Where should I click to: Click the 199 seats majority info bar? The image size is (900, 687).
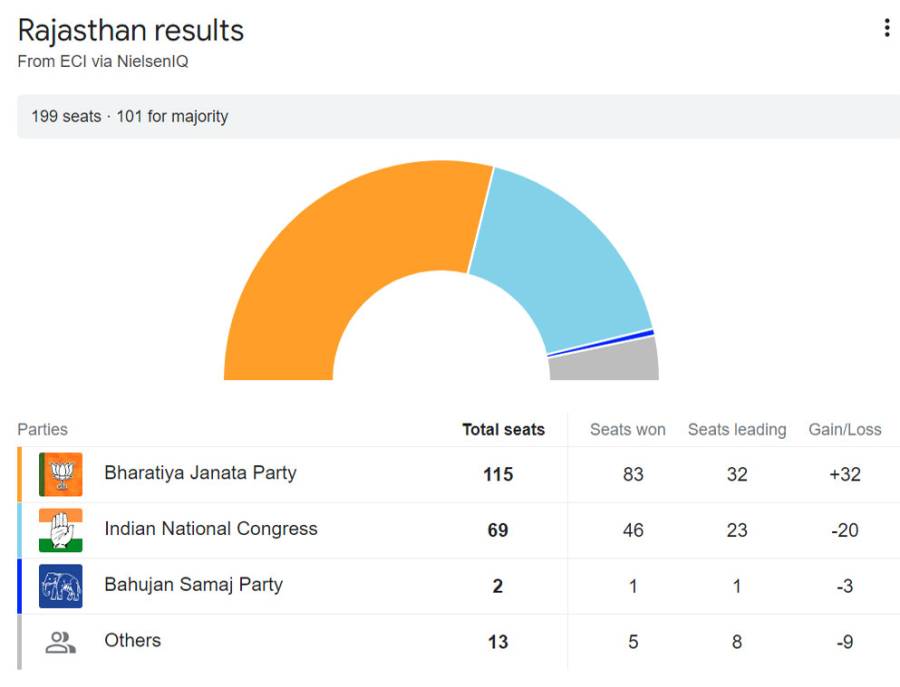click(459, 117)
